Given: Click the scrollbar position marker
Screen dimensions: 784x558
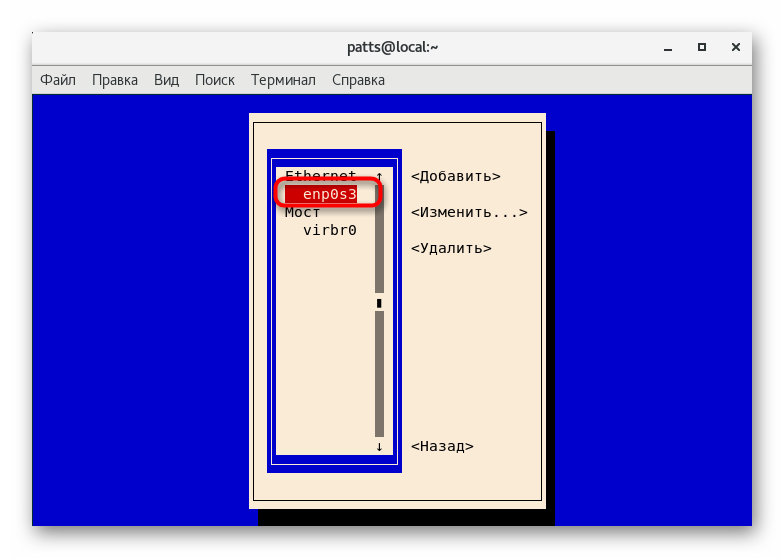Looking at the screenshot, I should (379, 304).
